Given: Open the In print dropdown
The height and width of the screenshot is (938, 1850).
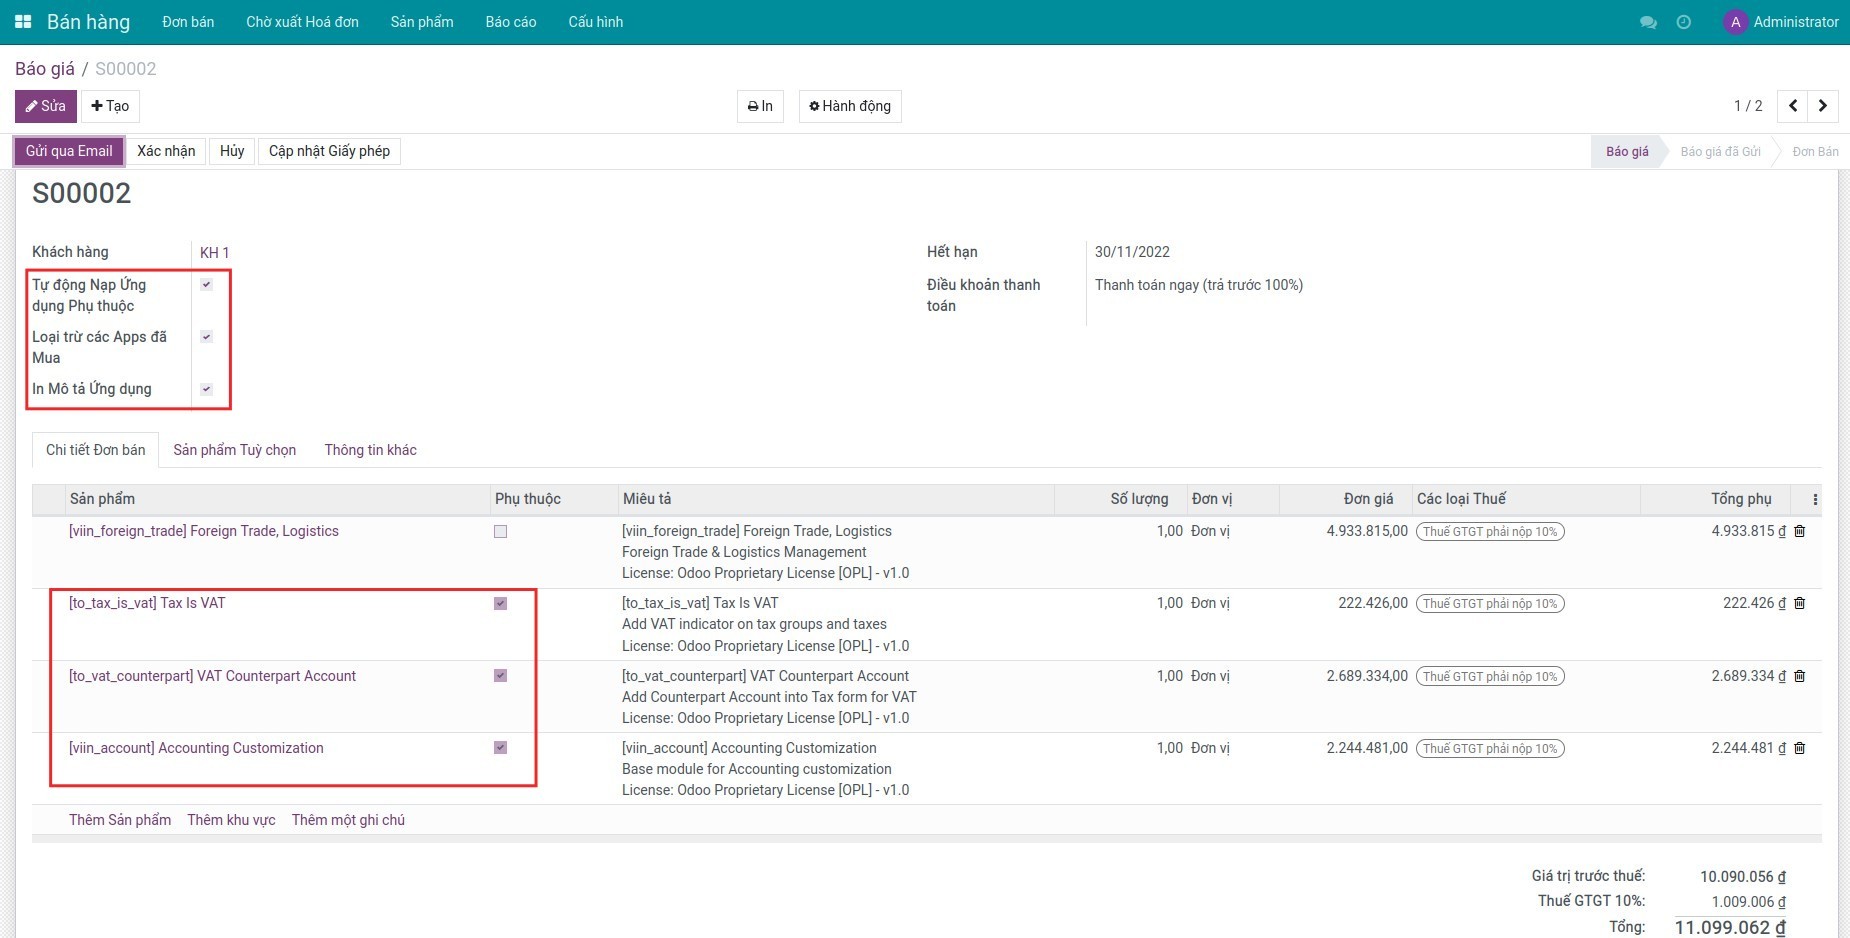Looking at the screenshot, I should click(x=760, y=106).
